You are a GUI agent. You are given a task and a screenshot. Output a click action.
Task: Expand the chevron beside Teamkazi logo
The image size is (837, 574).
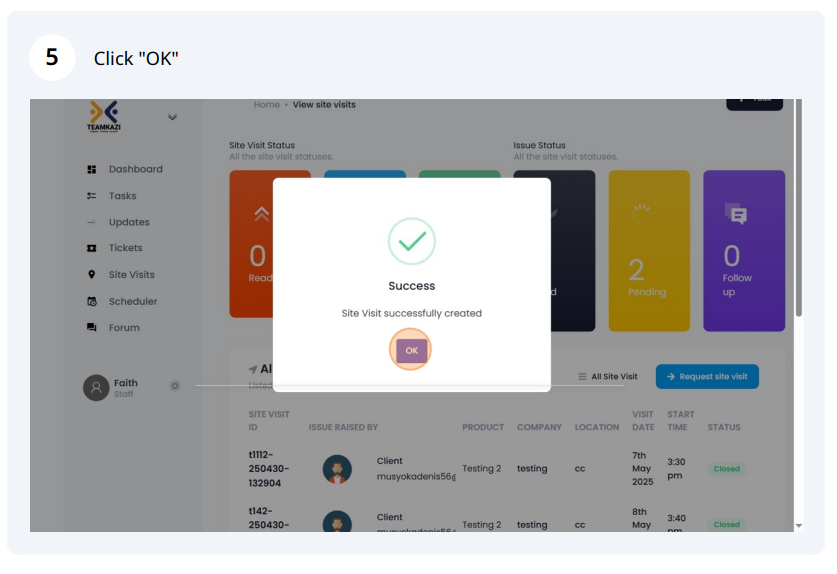(172, 117)
